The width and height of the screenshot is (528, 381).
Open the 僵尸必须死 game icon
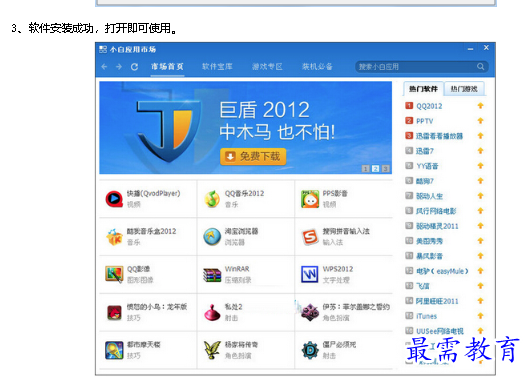click(310, 350)
